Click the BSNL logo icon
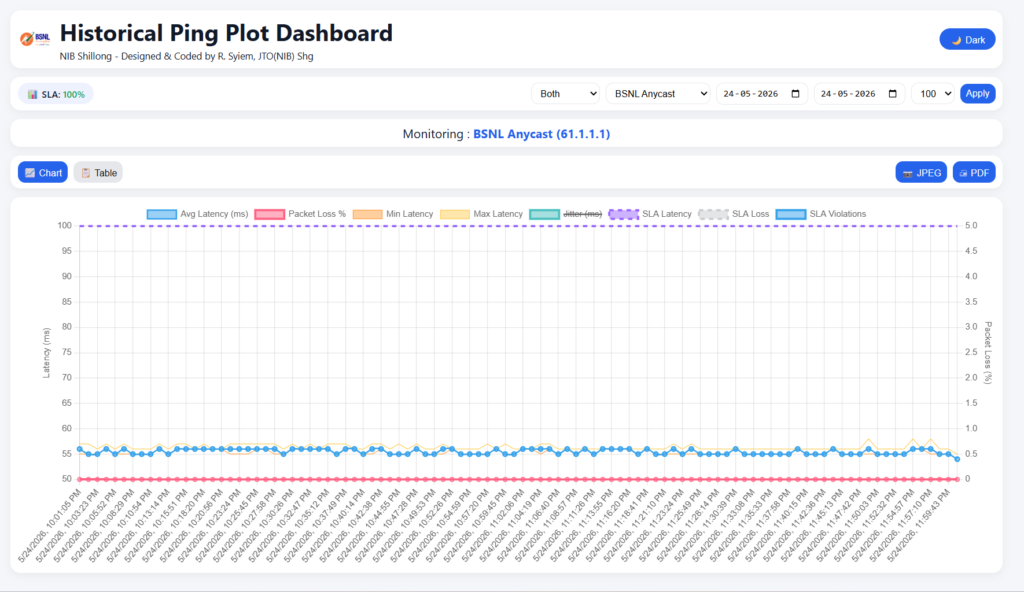Viewport: 1024px width, 592px height. pos(35,39)
